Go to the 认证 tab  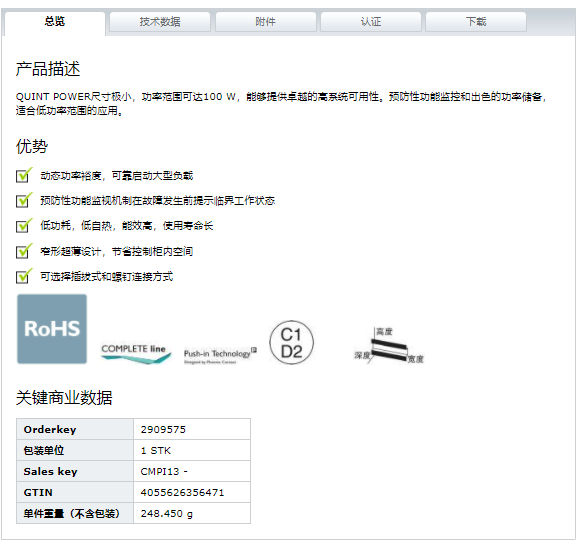371,22
